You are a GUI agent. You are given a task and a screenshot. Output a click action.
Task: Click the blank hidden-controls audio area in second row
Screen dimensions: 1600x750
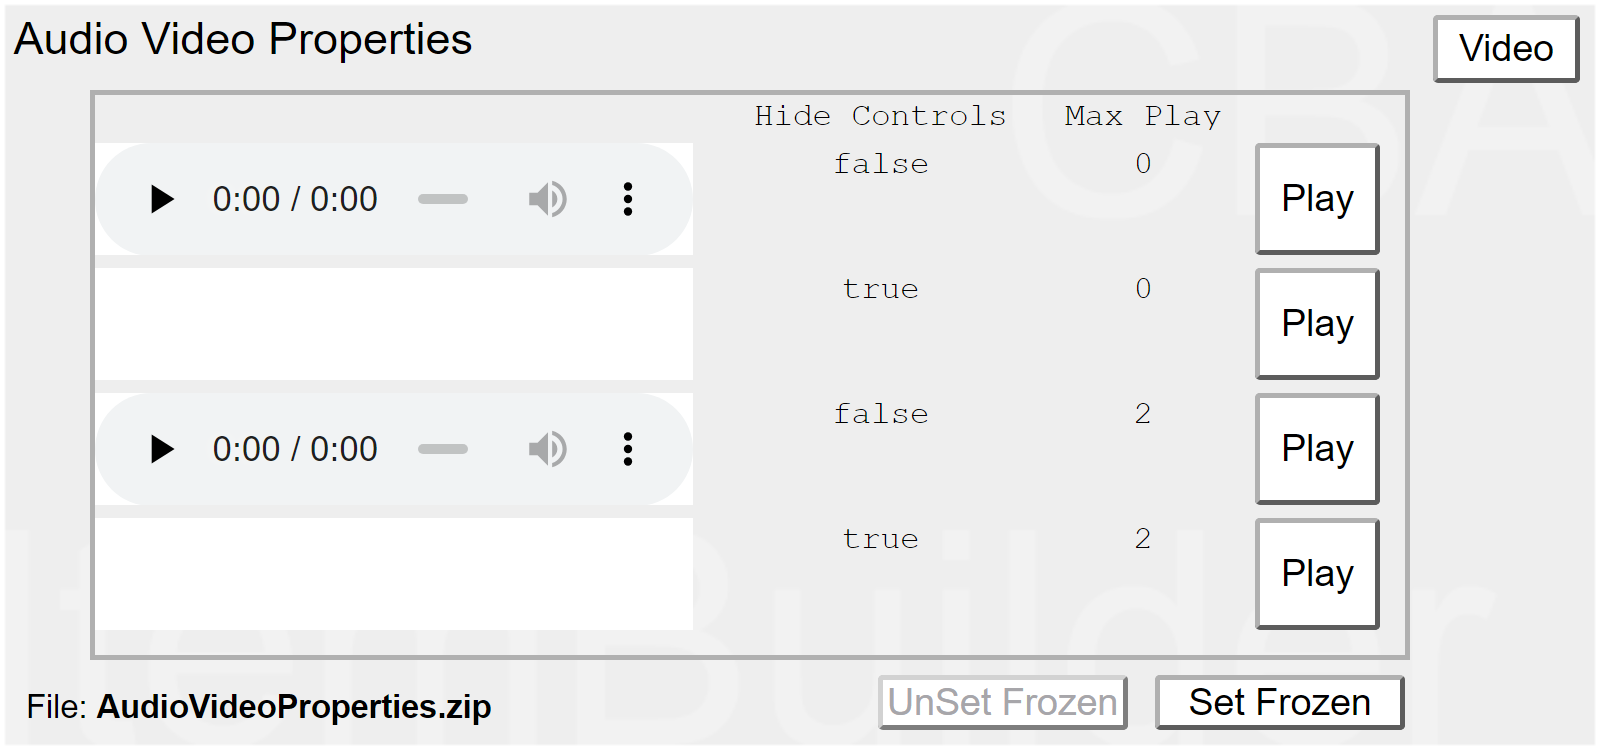click(394, 324)
